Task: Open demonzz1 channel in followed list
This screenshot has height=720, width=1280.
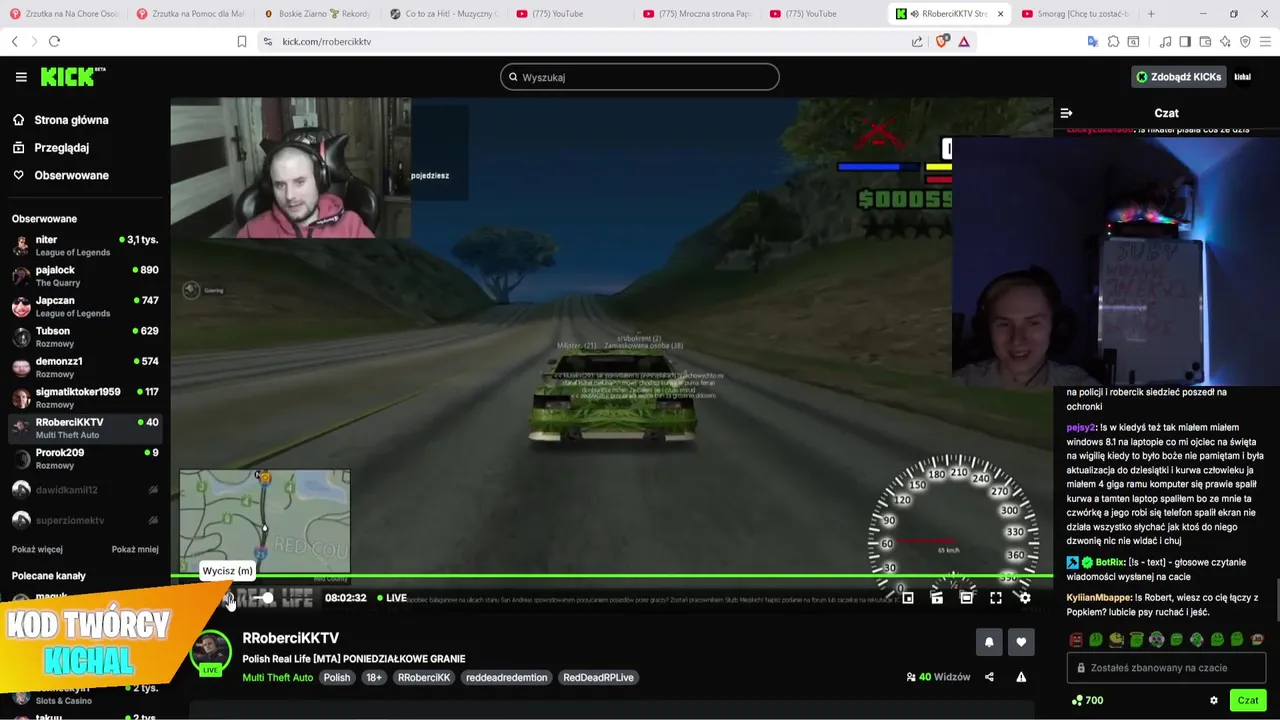Action: [85, 367]
